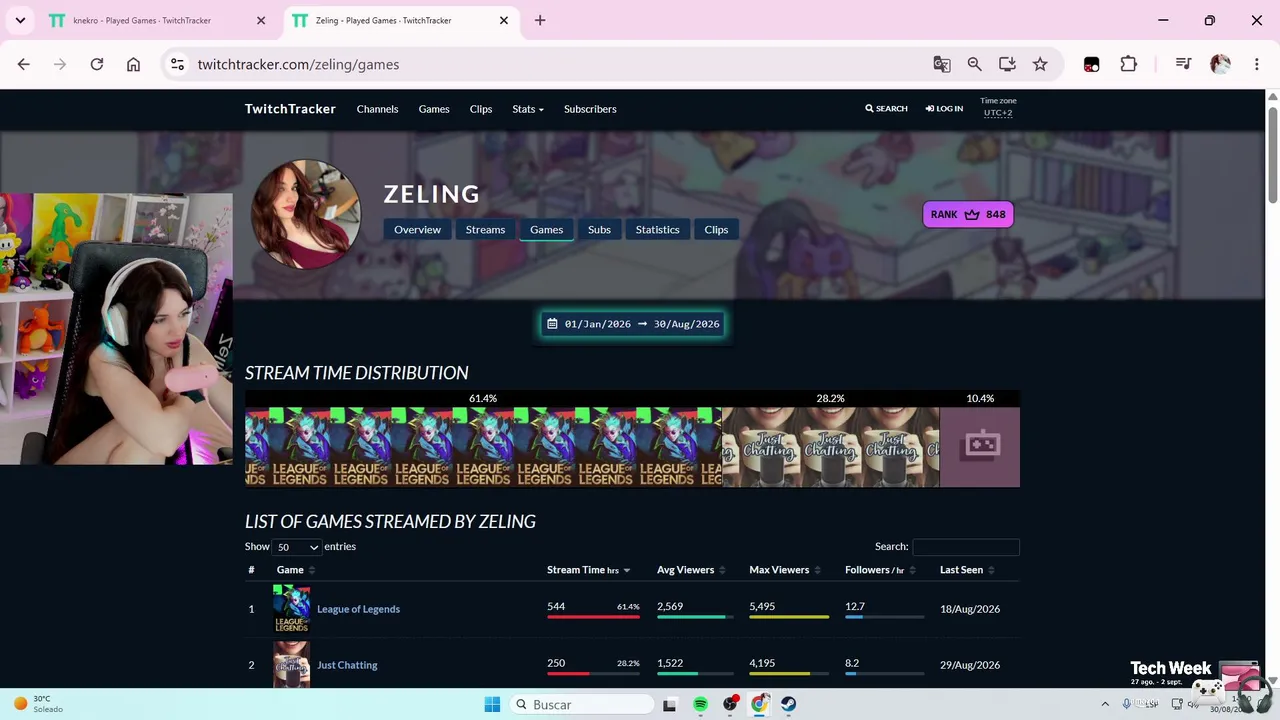Open the tab search dropdown arrow

tap(20, 20)
